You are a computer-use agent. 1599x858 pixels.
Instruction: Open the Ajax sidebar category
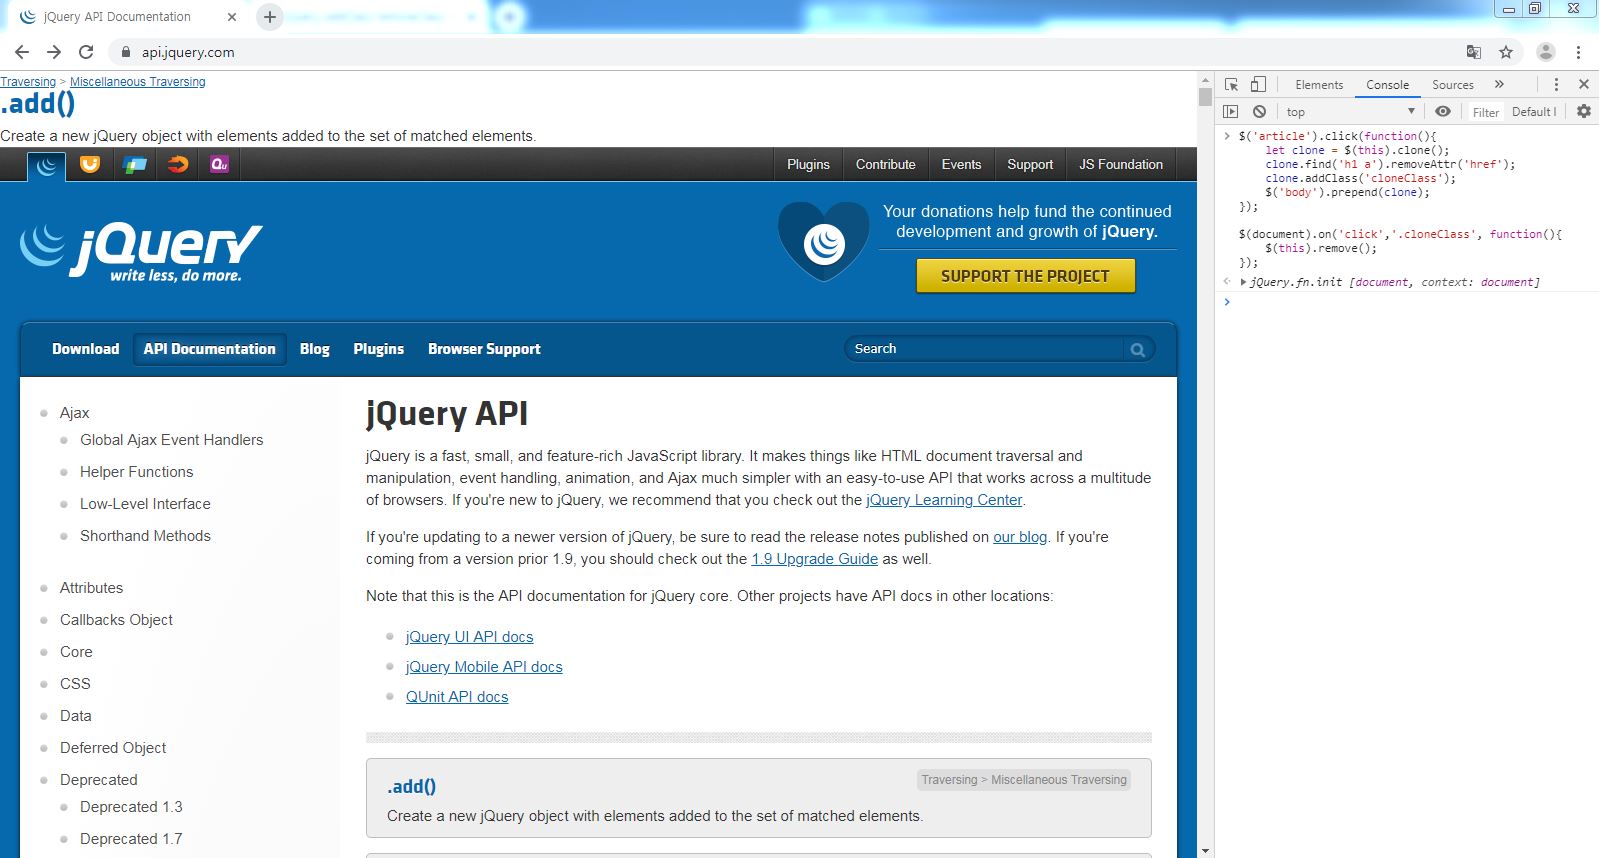tap(74, 413)
